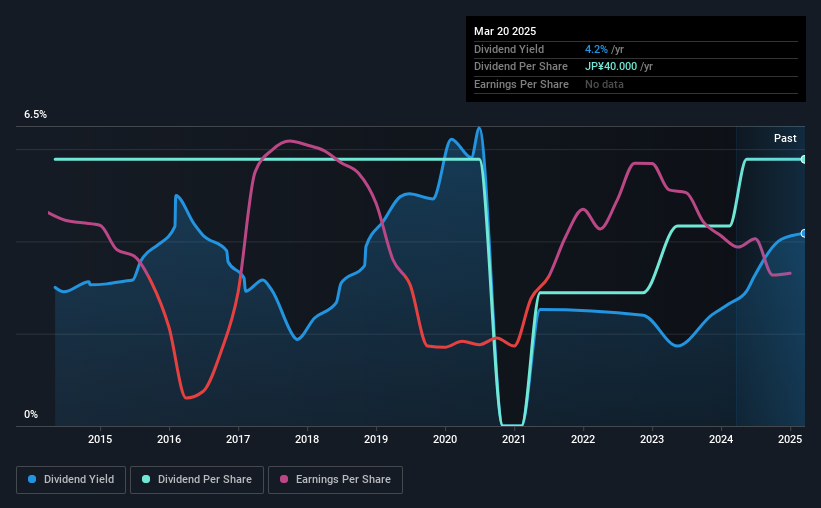The width and height of the screenshot is (821, 508).
Task: Click the 6.5% y-axis label
Action: click(x=36, y=114)
